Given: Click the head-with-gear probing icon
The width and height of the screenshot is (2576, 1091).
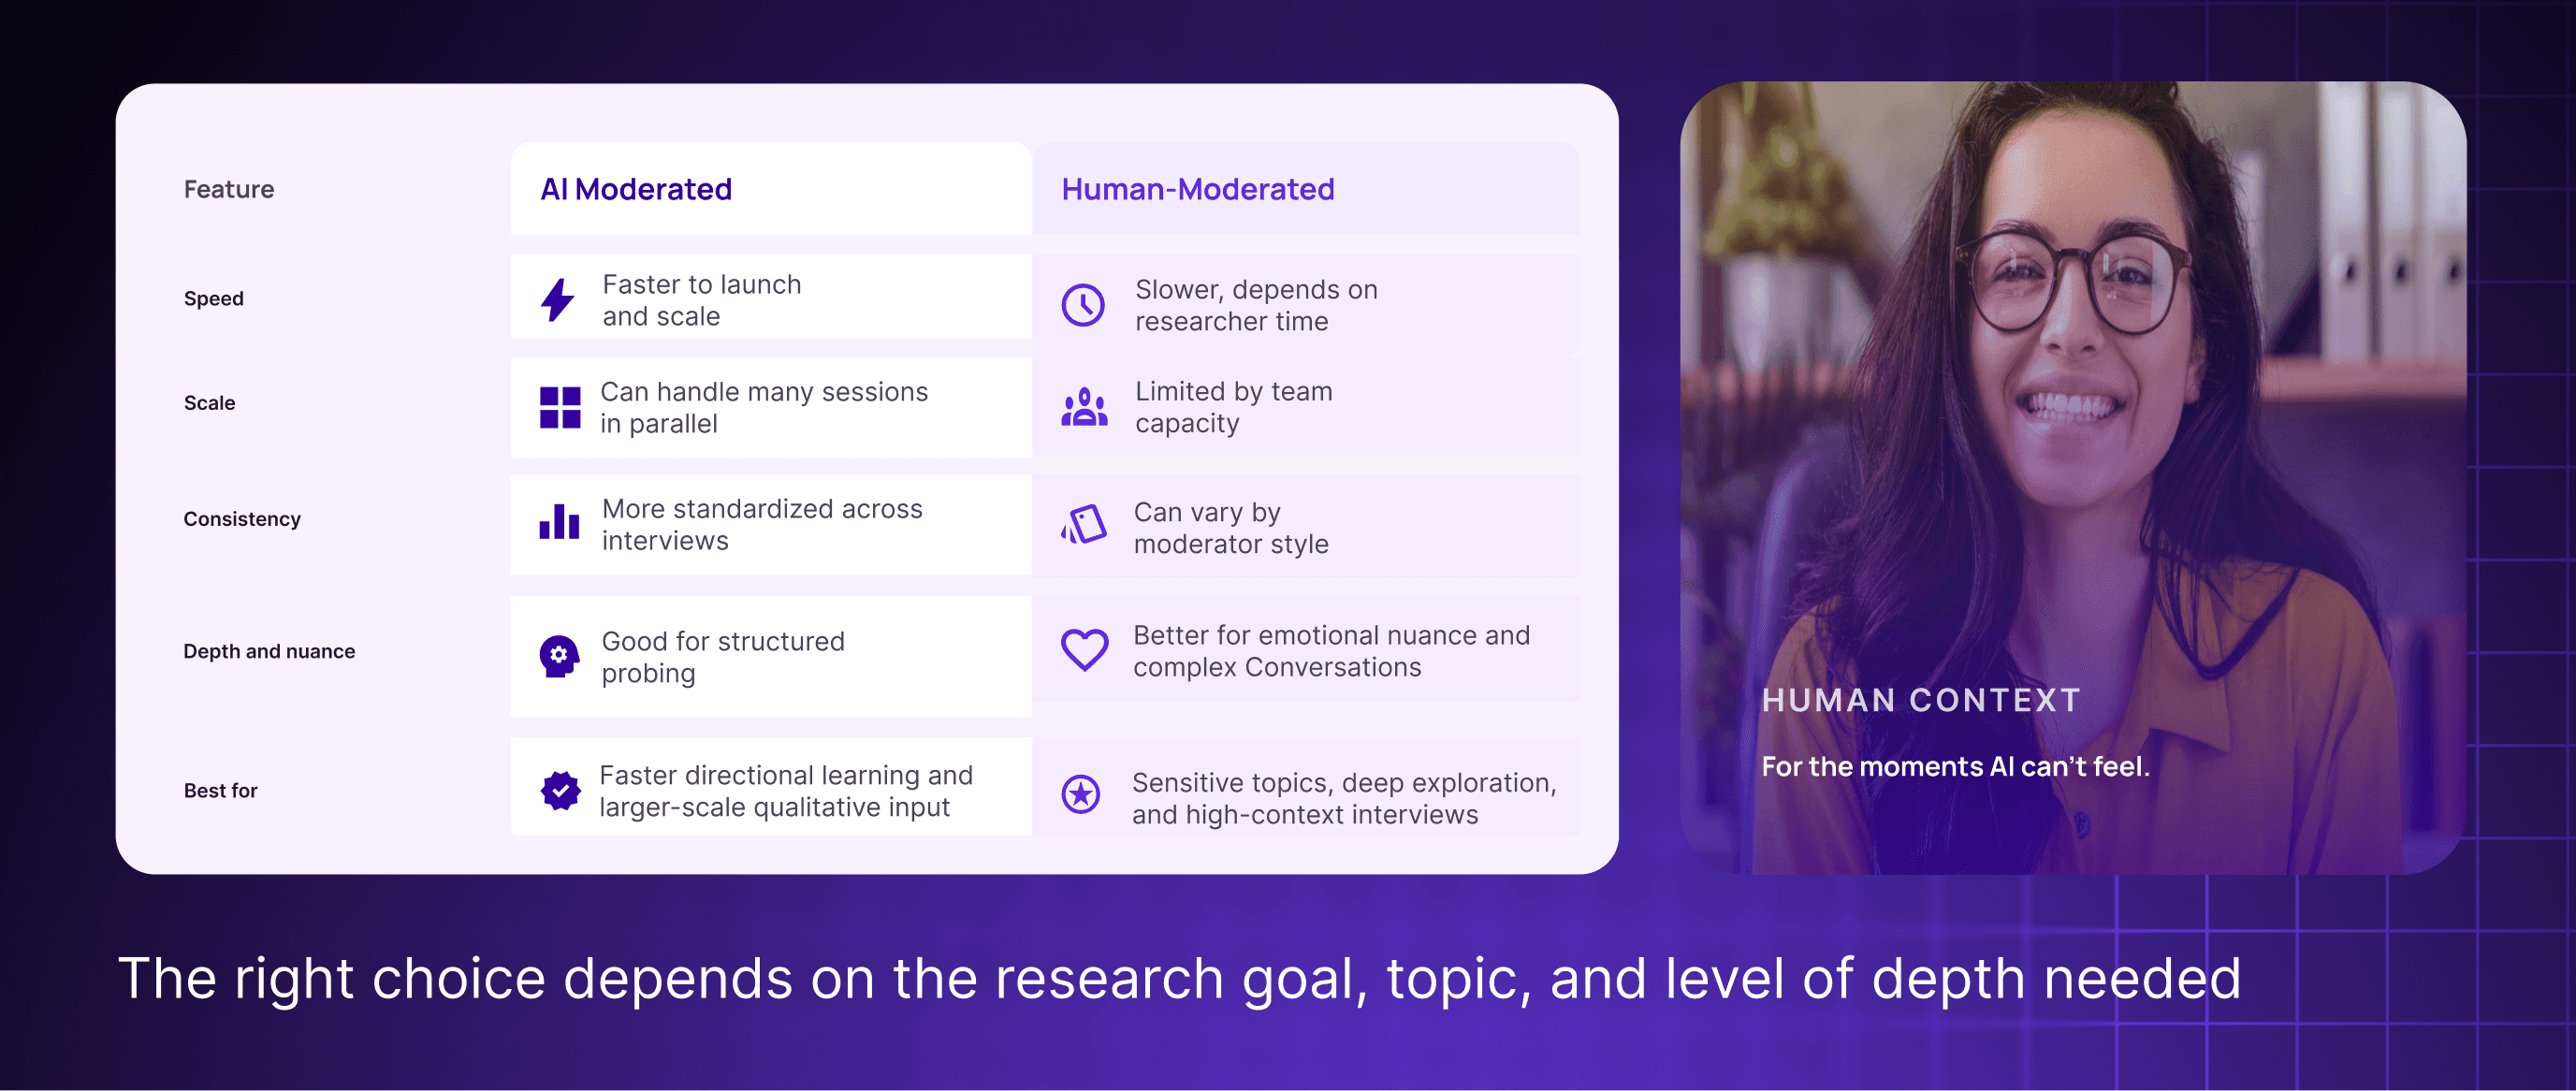Looking at the screenshot, I should [559, 656].
